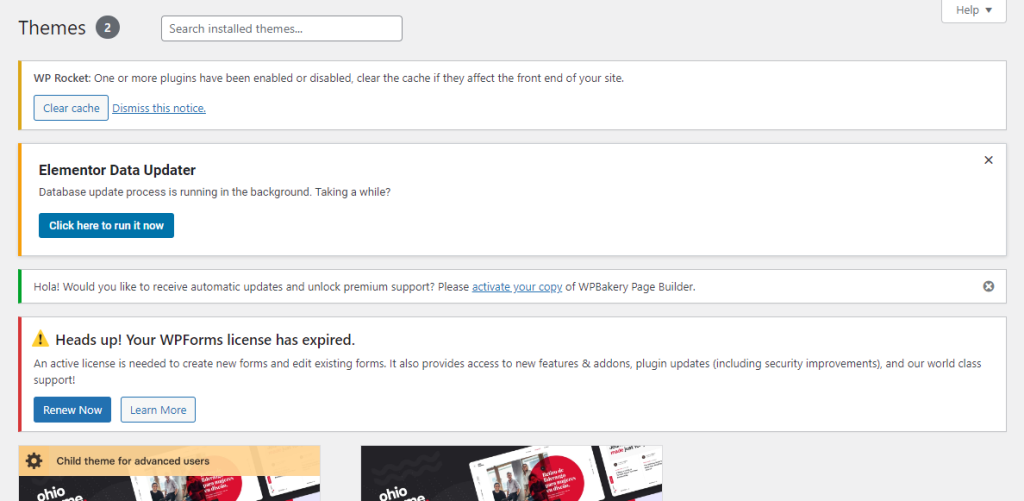Dismiss the Elementor Data Updater notice
The width and height of the screenshot is (1024, 501).
(988, 160)
